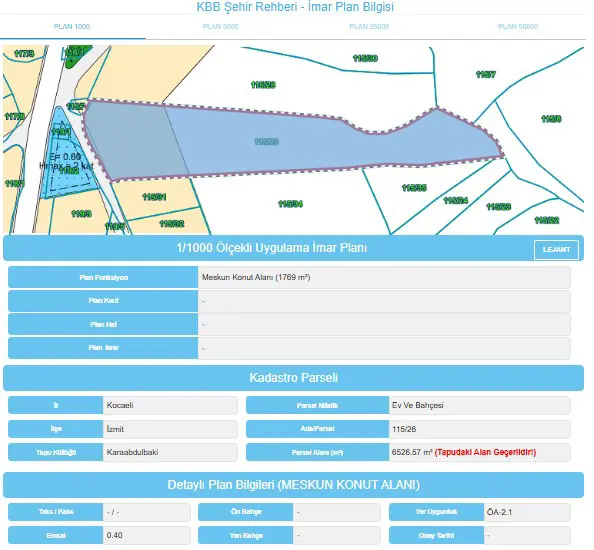Open the PLAN 5000 tab
Screen dimensions: 594x550
220,27
